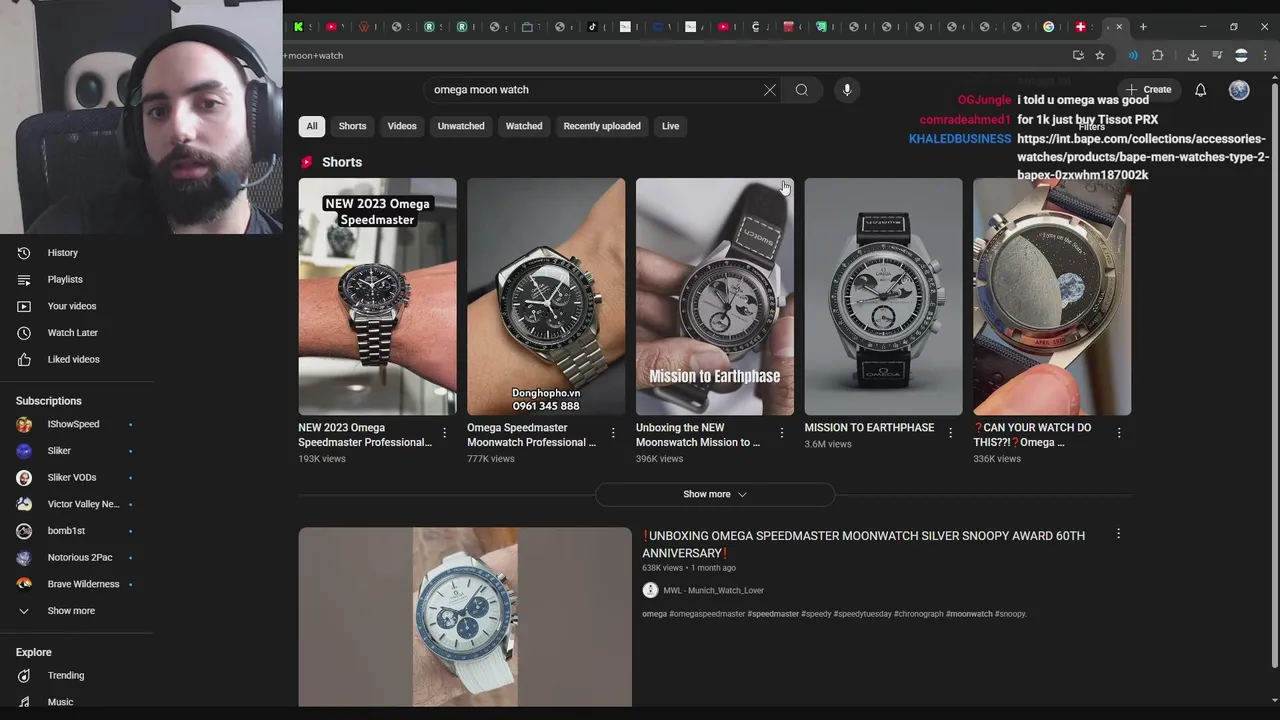Click the #omegaspeedmaster hashtag in description

tap(707, 614)
